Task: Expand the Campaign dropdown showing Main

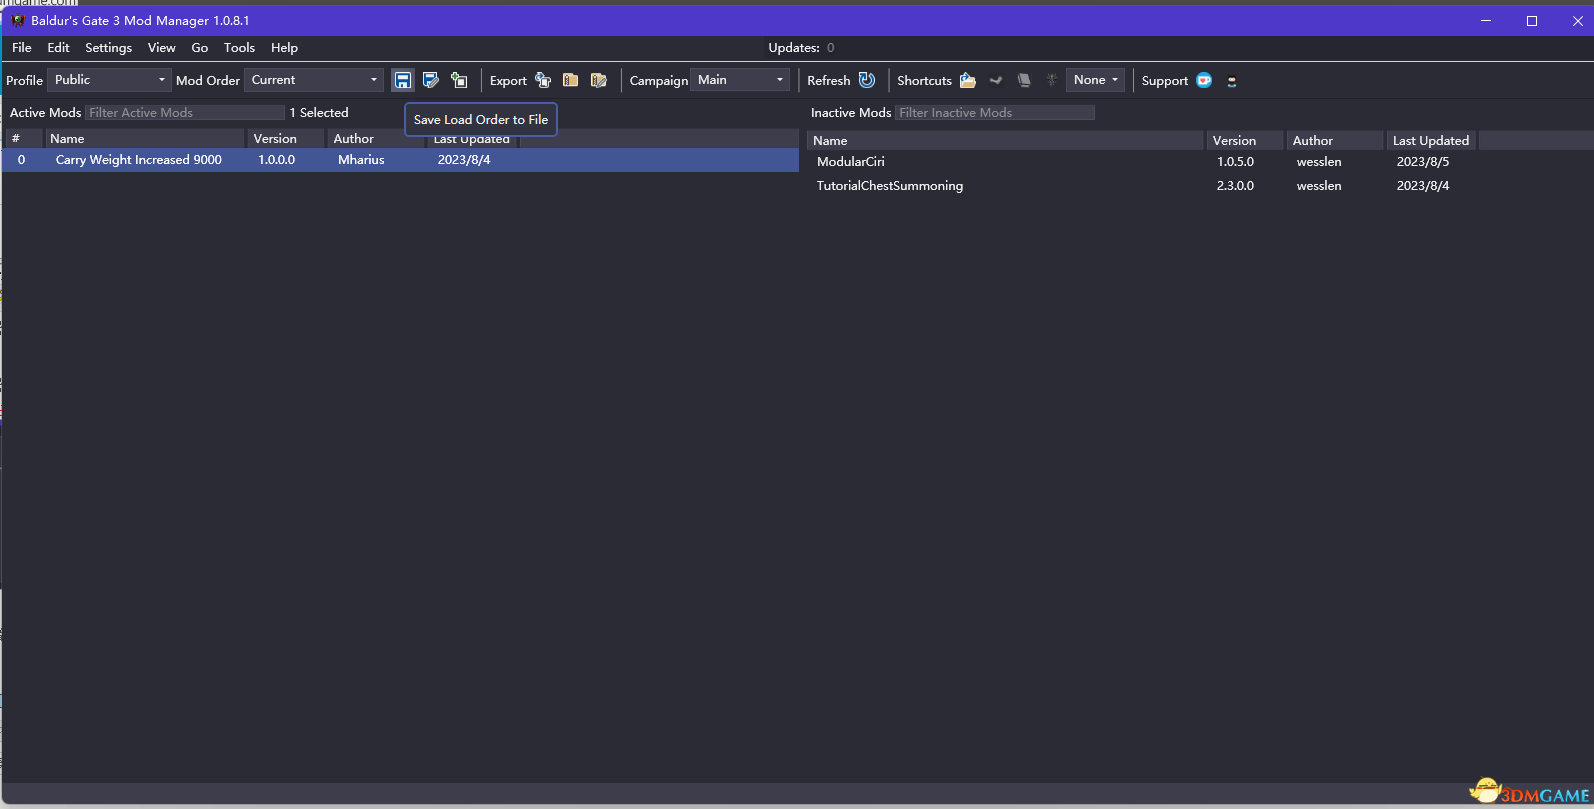Action: [x=740, y=80]
